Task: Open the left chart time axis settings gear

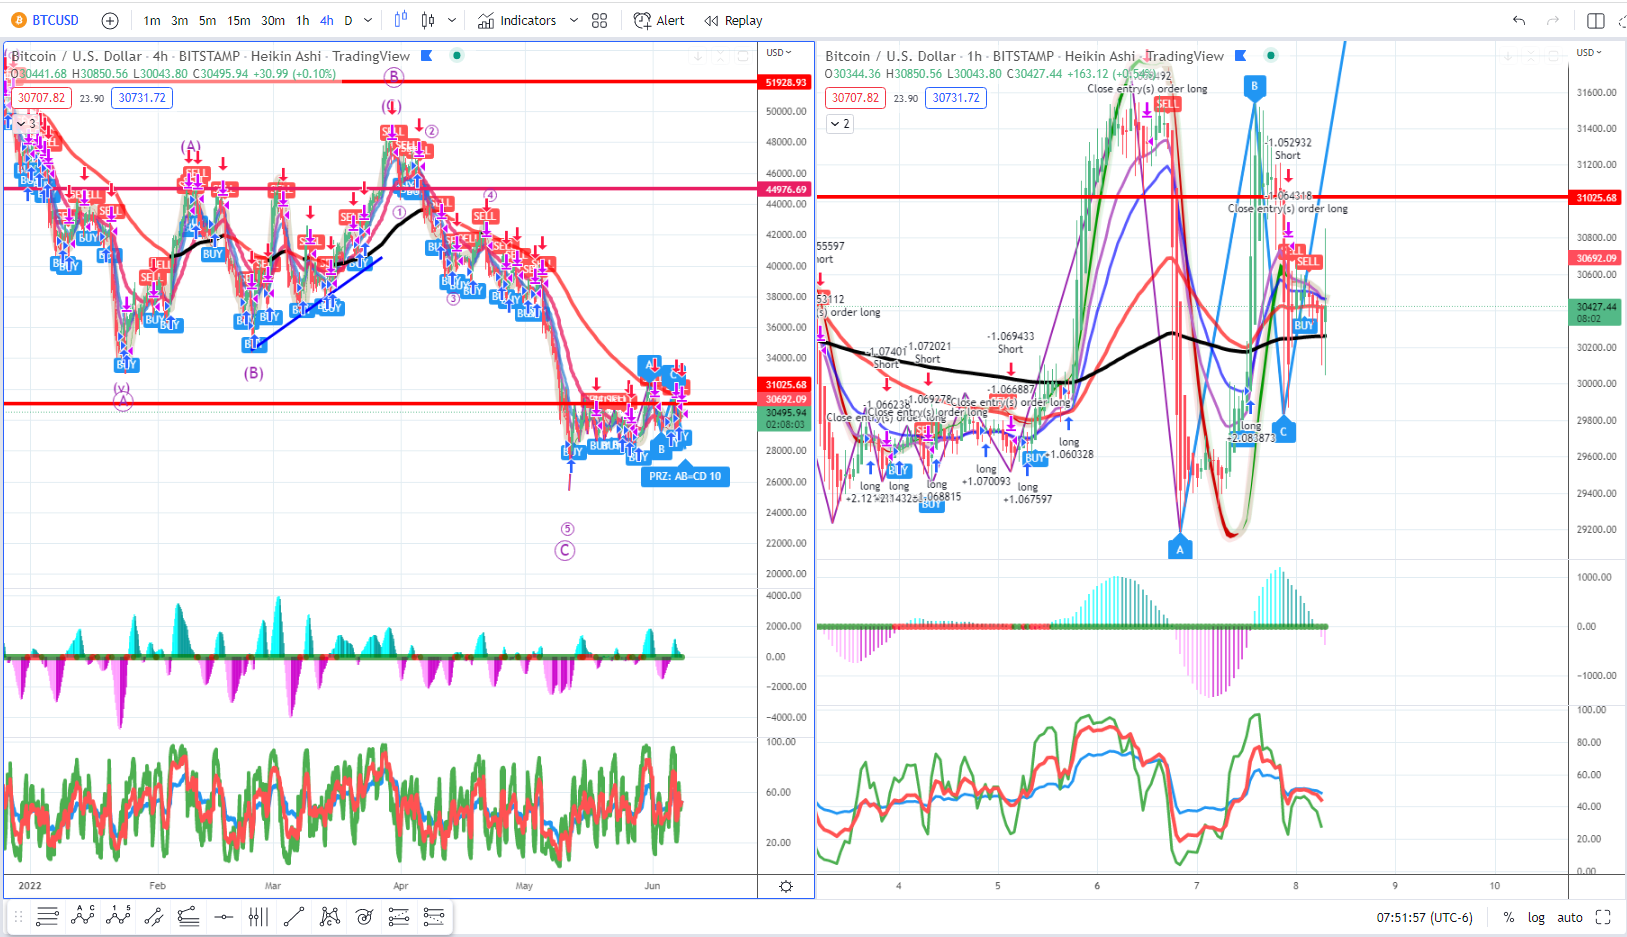Action: (786, 886)
